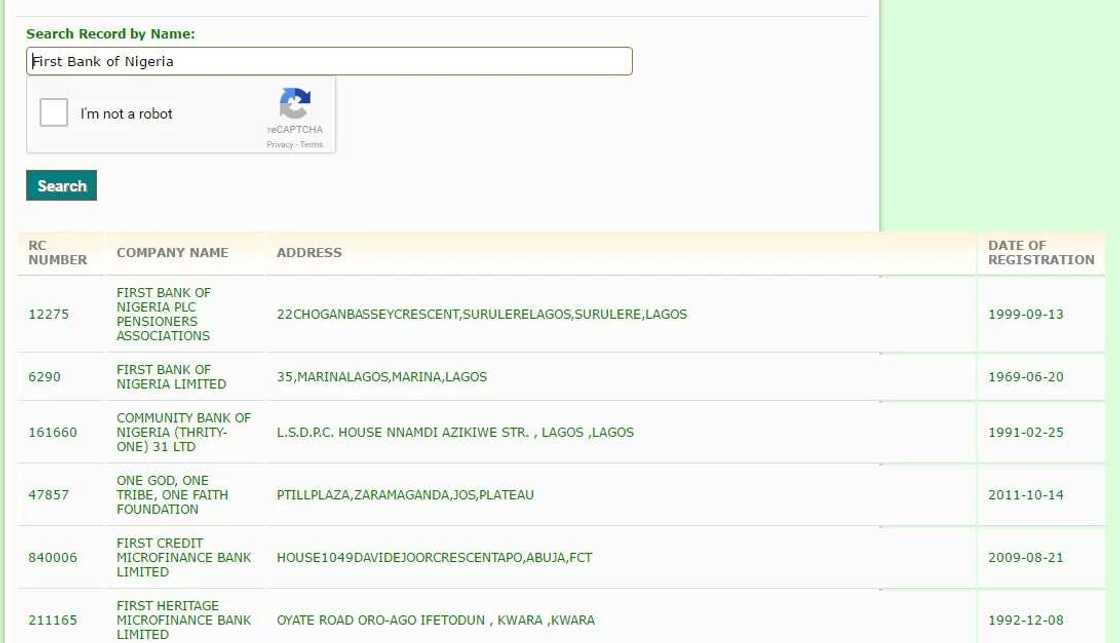Open the reCAPTCHA Privacy link
Viewport: 1120px width, 643px height.
[x=279, y=145]
